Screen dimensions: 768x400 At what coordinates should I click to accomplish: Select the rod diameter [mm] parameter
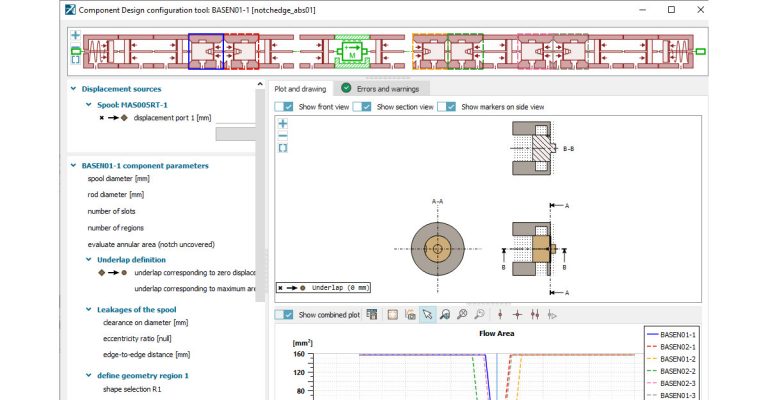(x=116, y=195)
